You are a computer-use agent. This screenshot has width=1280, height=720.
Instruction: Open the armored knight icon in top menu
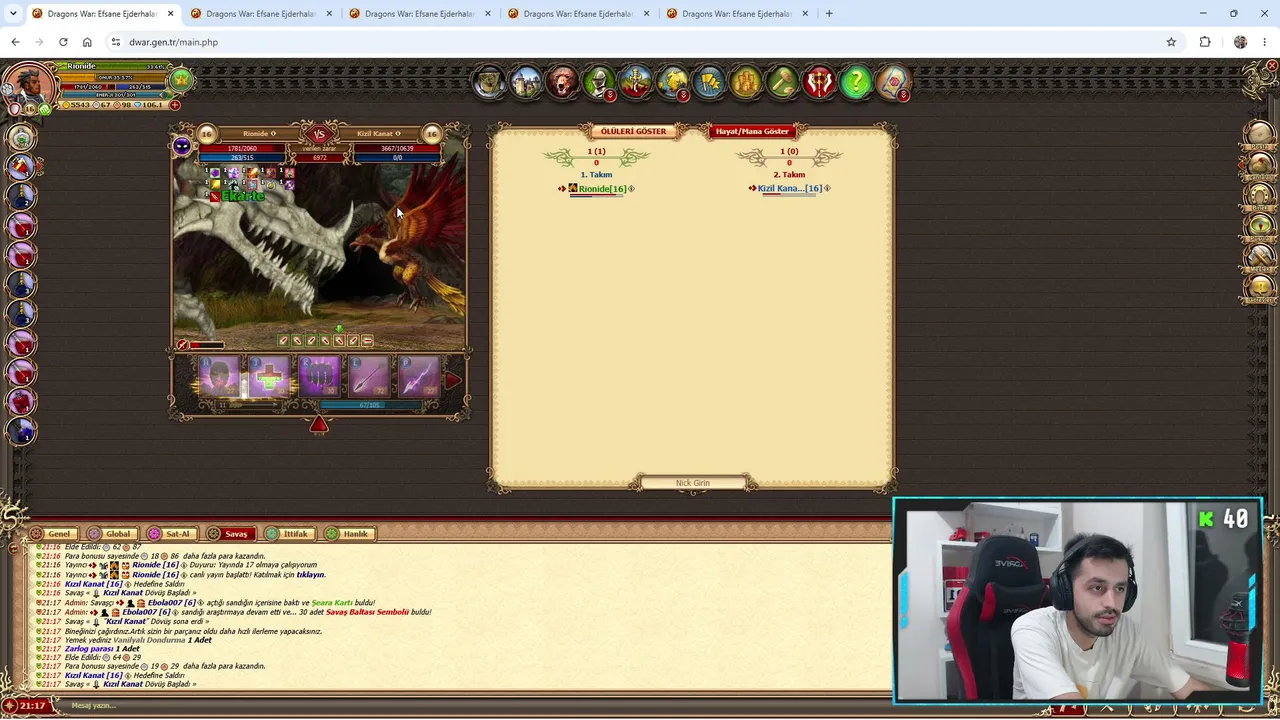point(599,82)
